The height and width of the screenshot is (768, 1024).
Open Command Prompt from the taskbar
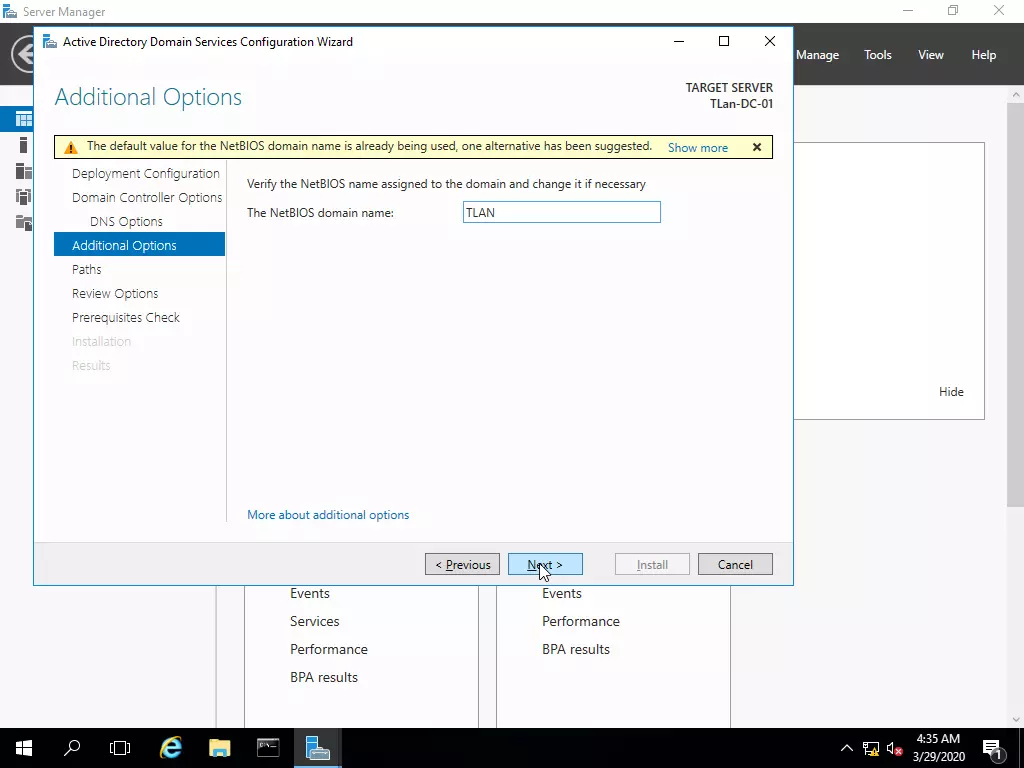[x=268, y=748]
